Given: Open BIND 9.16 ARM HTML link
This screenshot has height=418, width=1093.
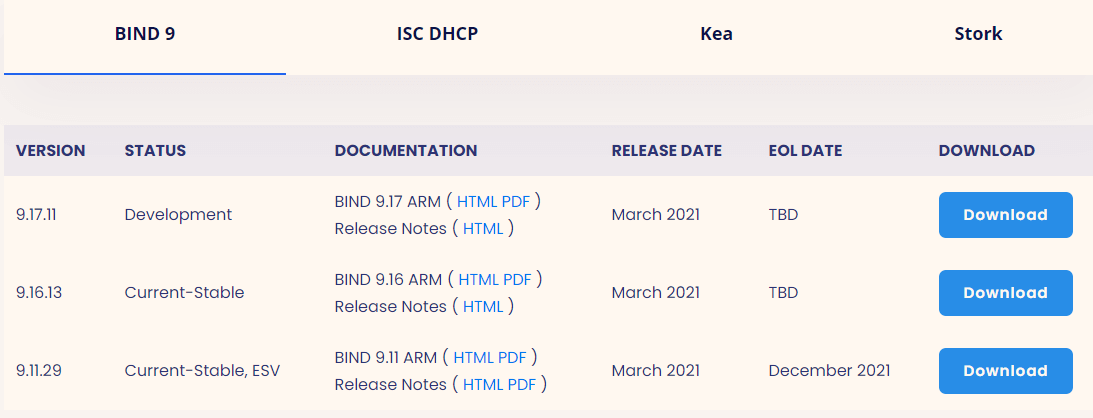Looking at the screenshot, I should (x=478, y=279).
